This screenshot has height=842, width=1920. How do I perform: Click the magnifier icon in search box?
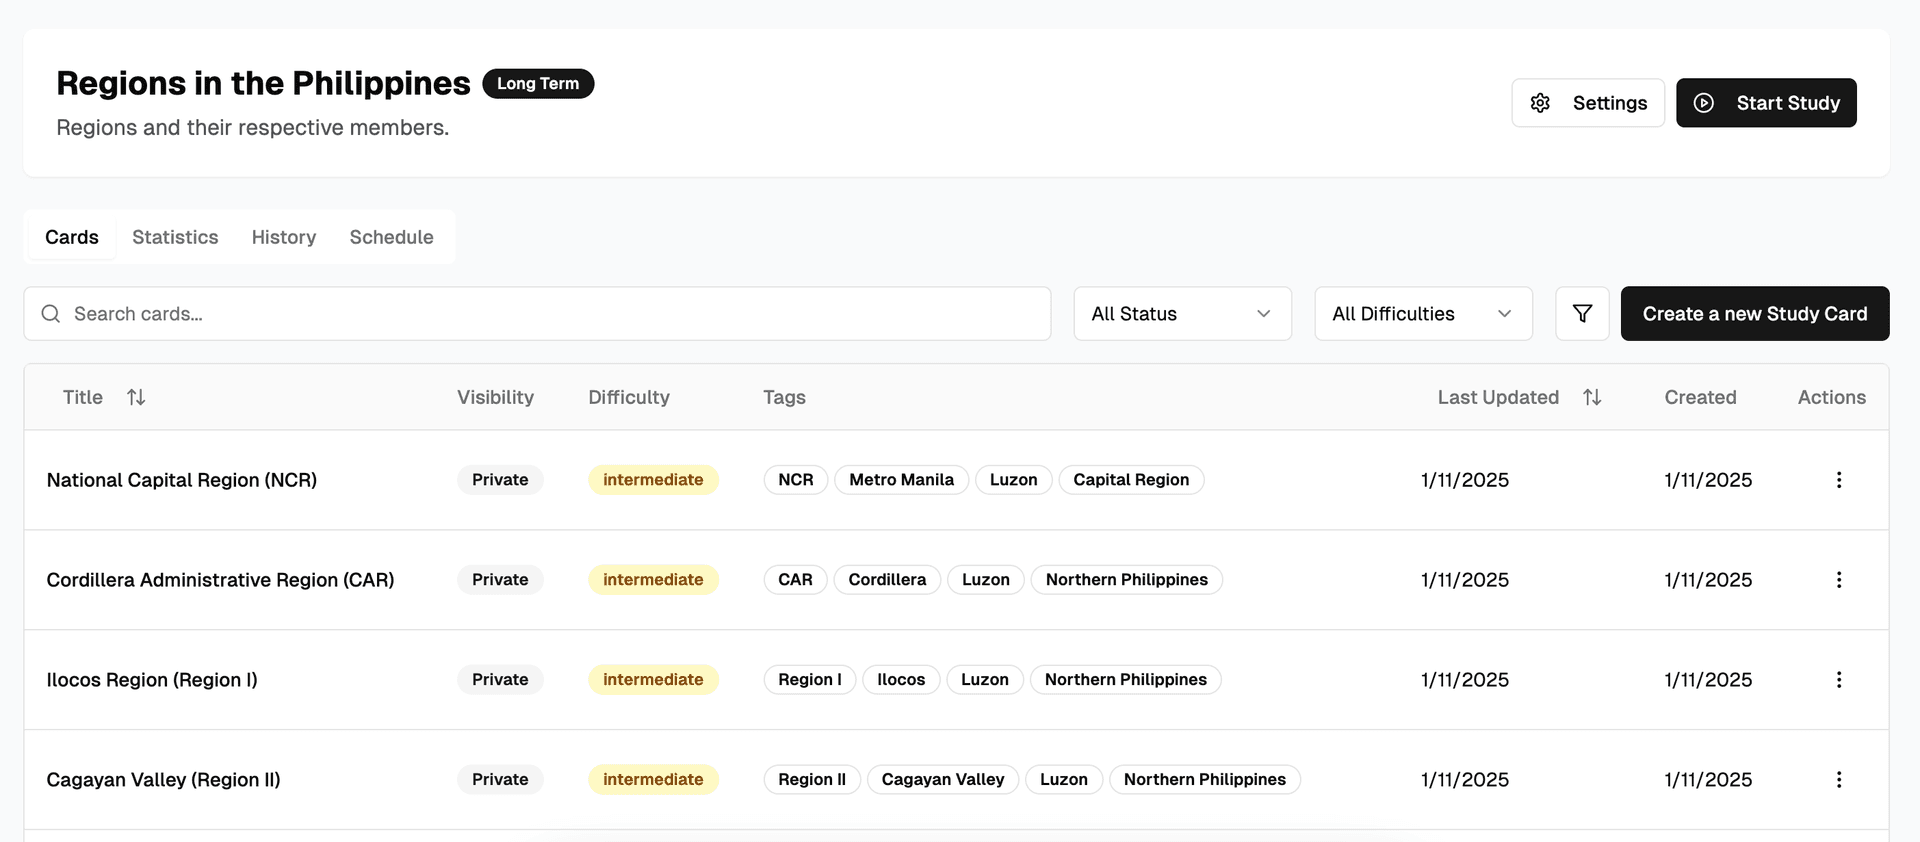click(51, 314)
